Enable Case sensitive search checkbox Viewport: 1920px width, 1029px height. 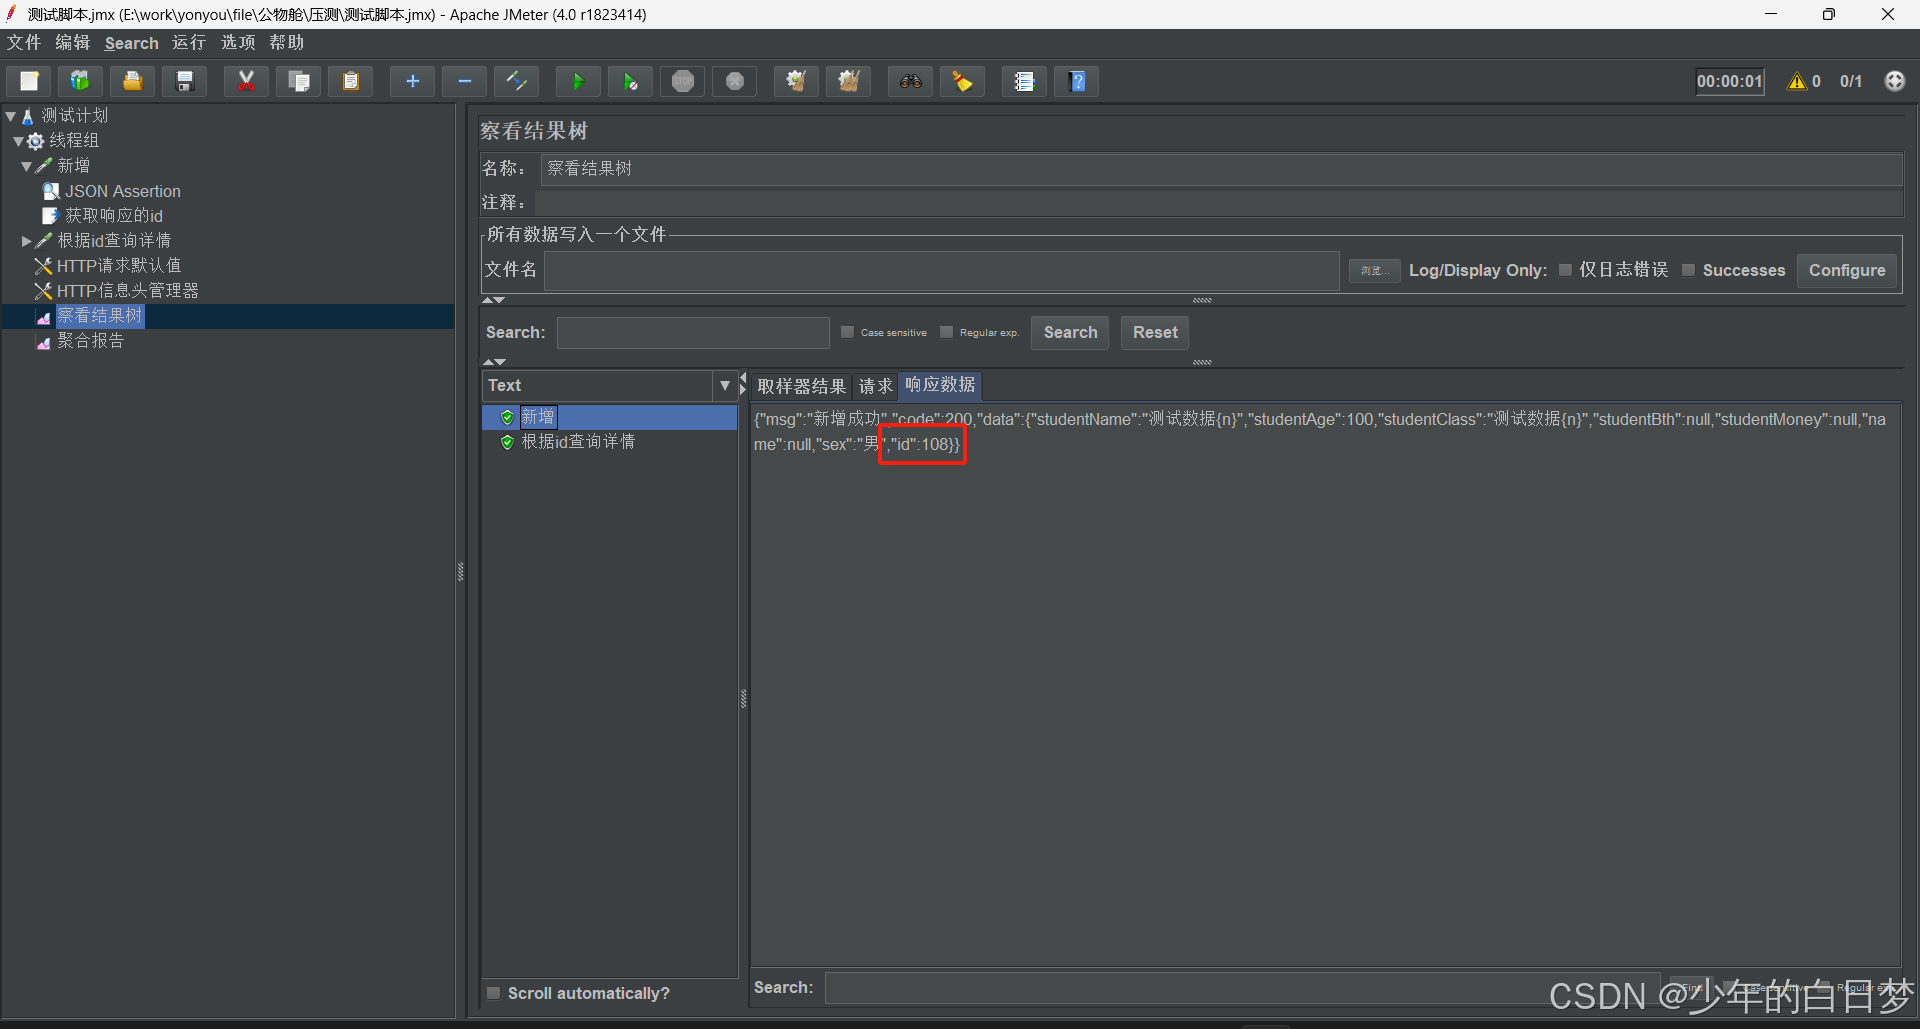847,332
